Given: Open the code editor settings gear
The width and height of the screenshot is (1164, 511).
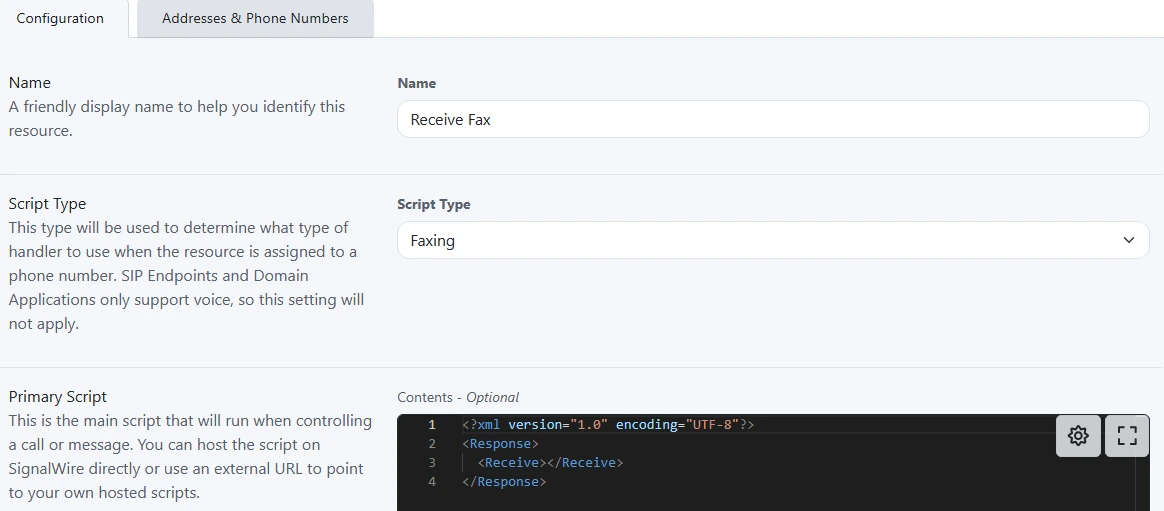Looking at the screenshot, I should pyautogui.click(x=1078, y=435).
